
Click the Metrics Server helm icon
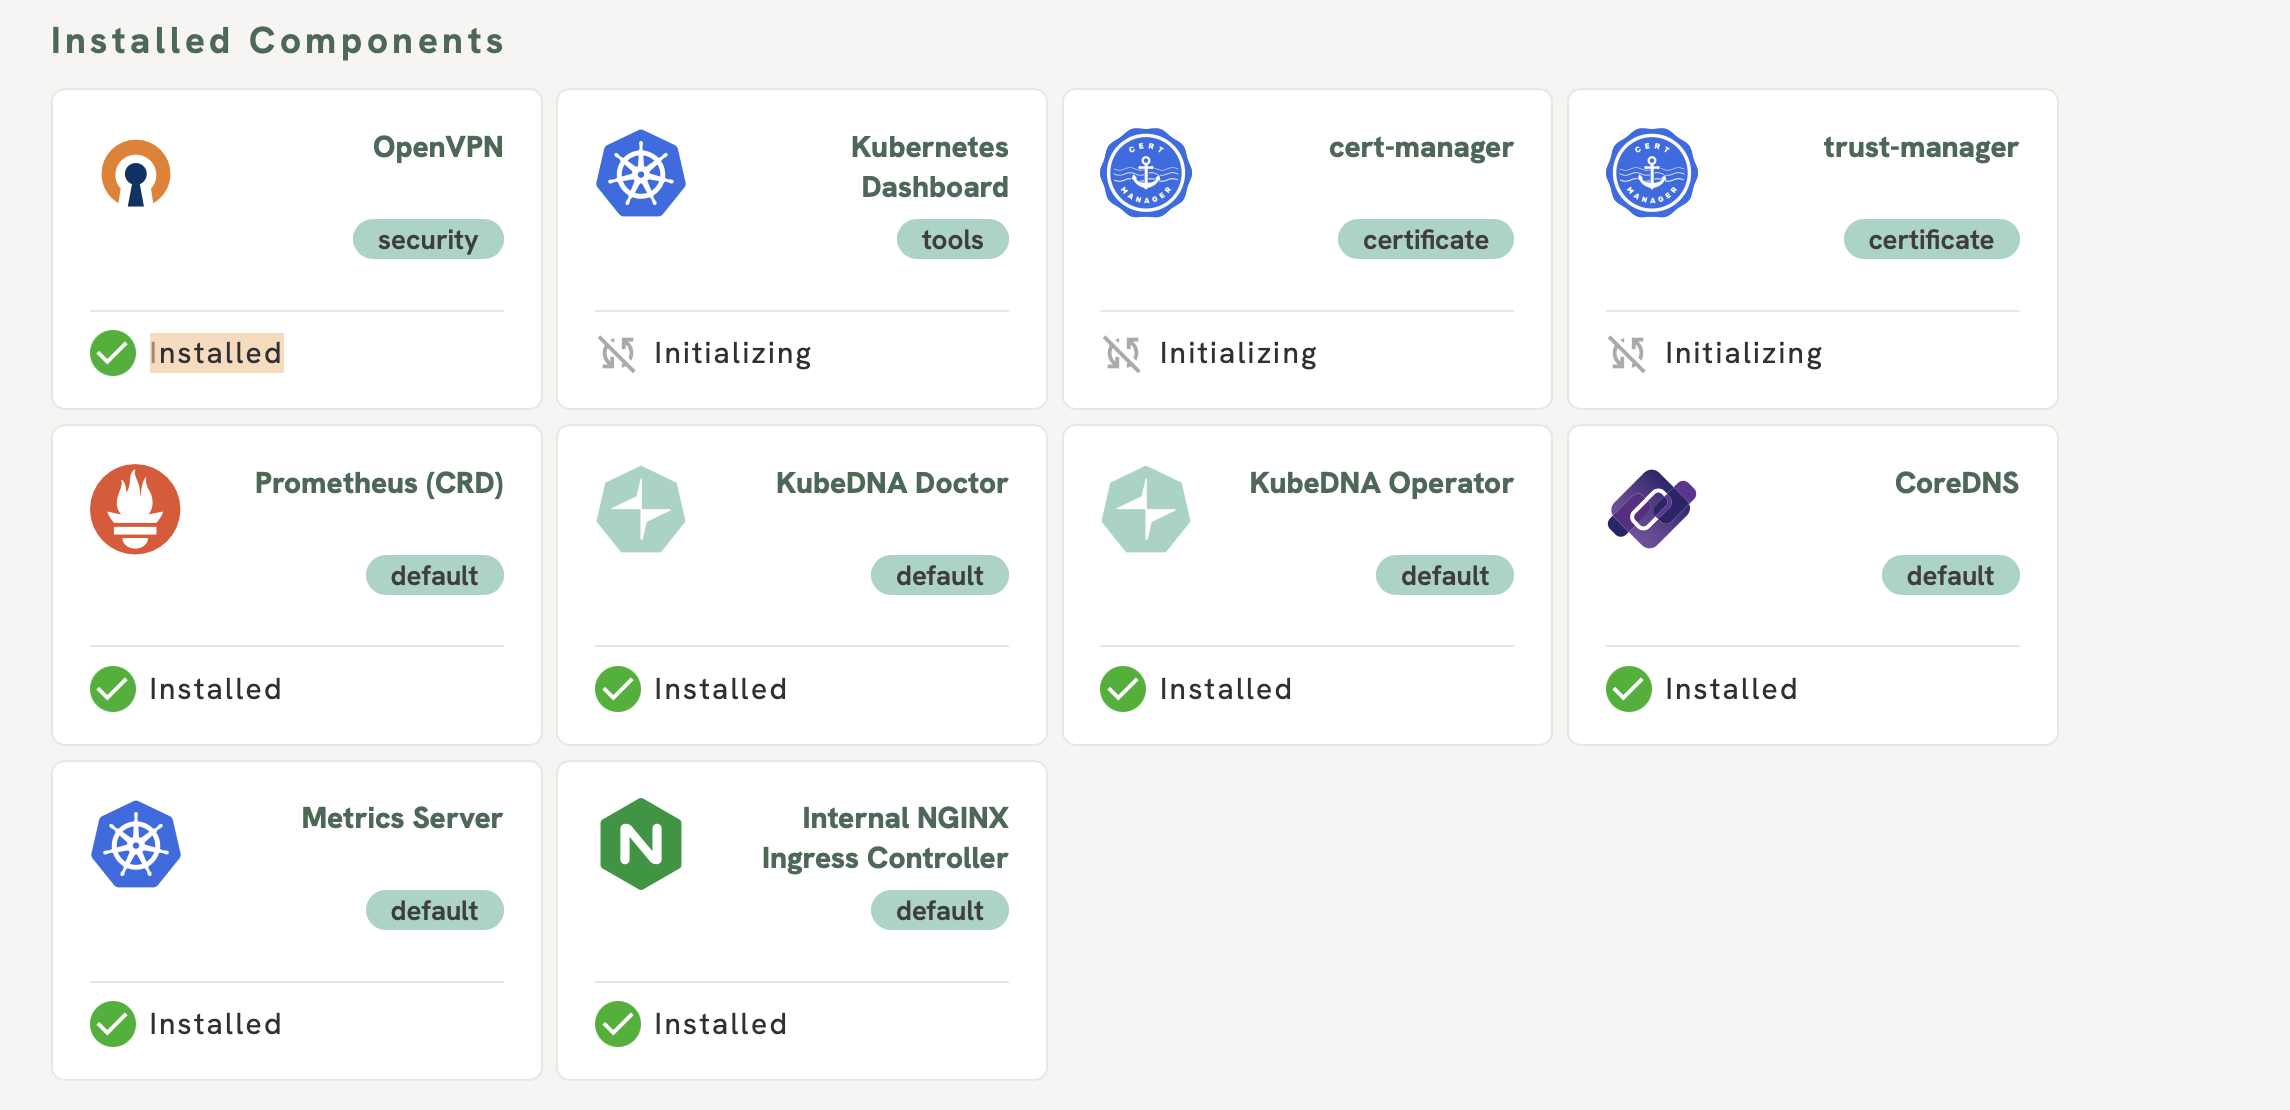point(136,844)
